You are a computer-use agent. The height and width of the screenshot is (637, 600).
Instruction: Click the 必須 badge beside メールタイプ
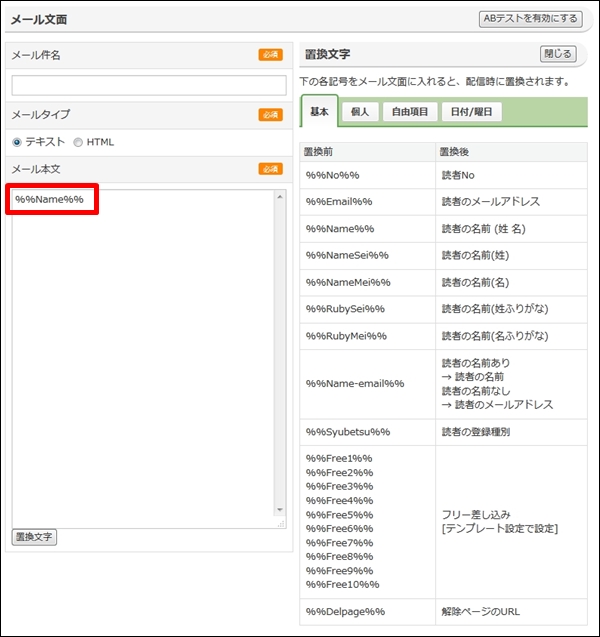271,115
